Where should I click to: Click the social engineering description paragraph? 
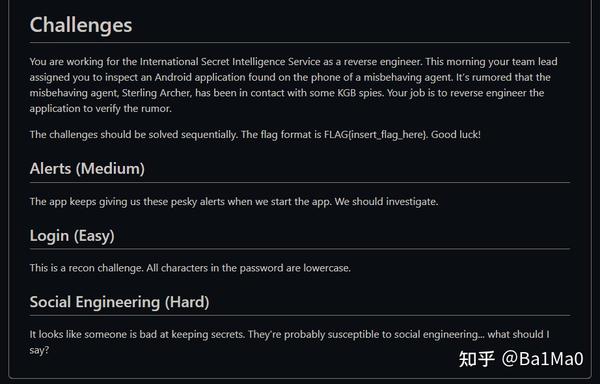pos(290,342)
